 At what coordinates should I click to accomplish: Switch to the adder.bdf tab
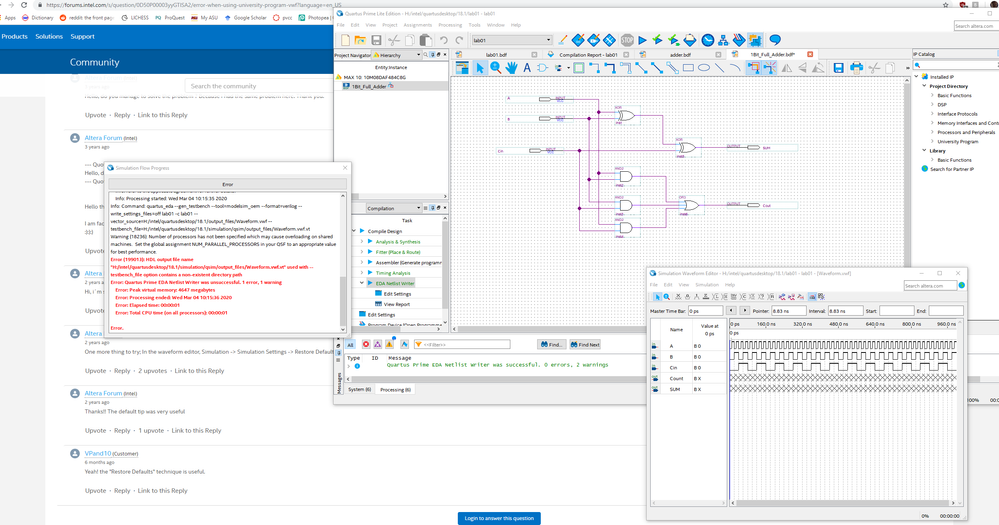coord(680,55)
